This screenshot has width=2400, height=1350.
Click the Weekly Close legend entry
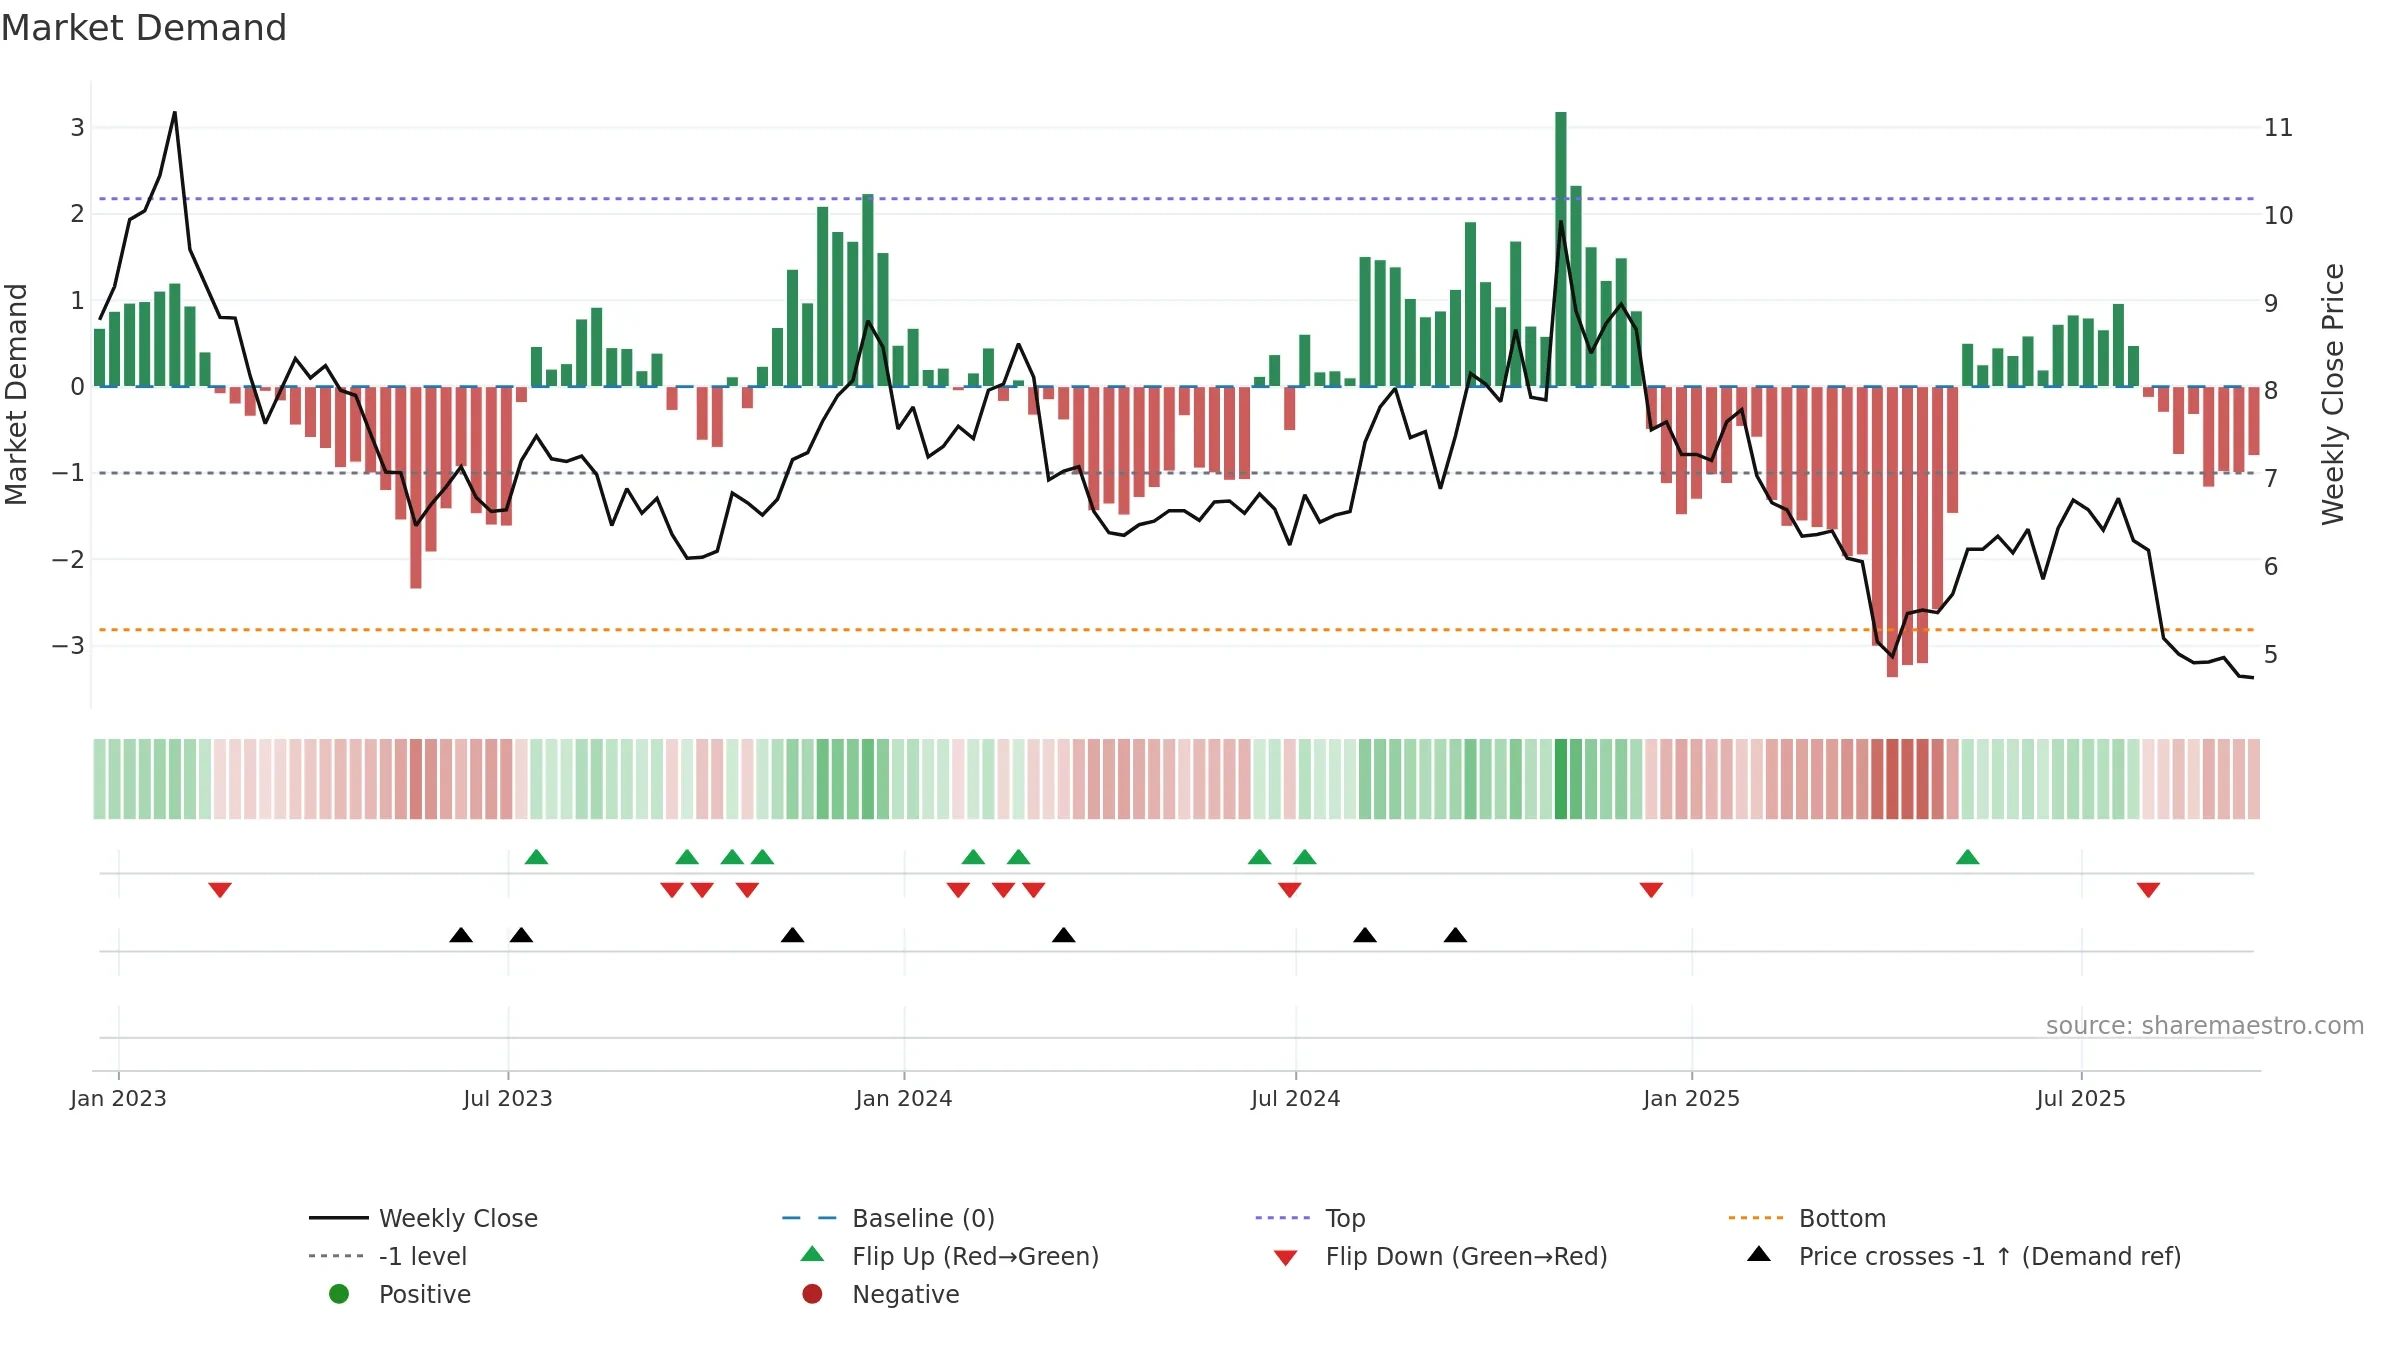pos(424,1218)
